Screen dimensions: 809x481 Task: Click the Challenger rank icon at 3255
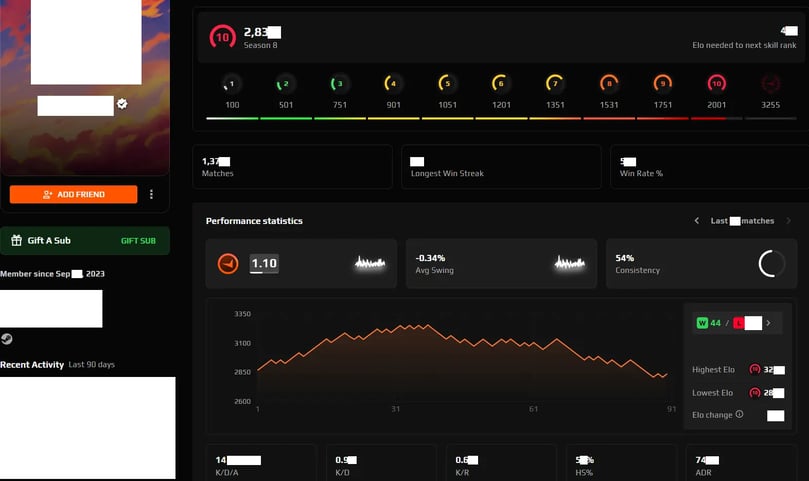[770, 84]
